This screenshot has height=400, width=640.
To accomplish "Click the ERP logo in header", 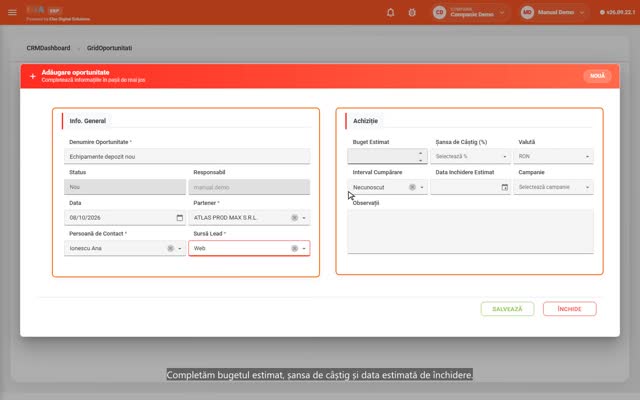I will tap(44, 10).
